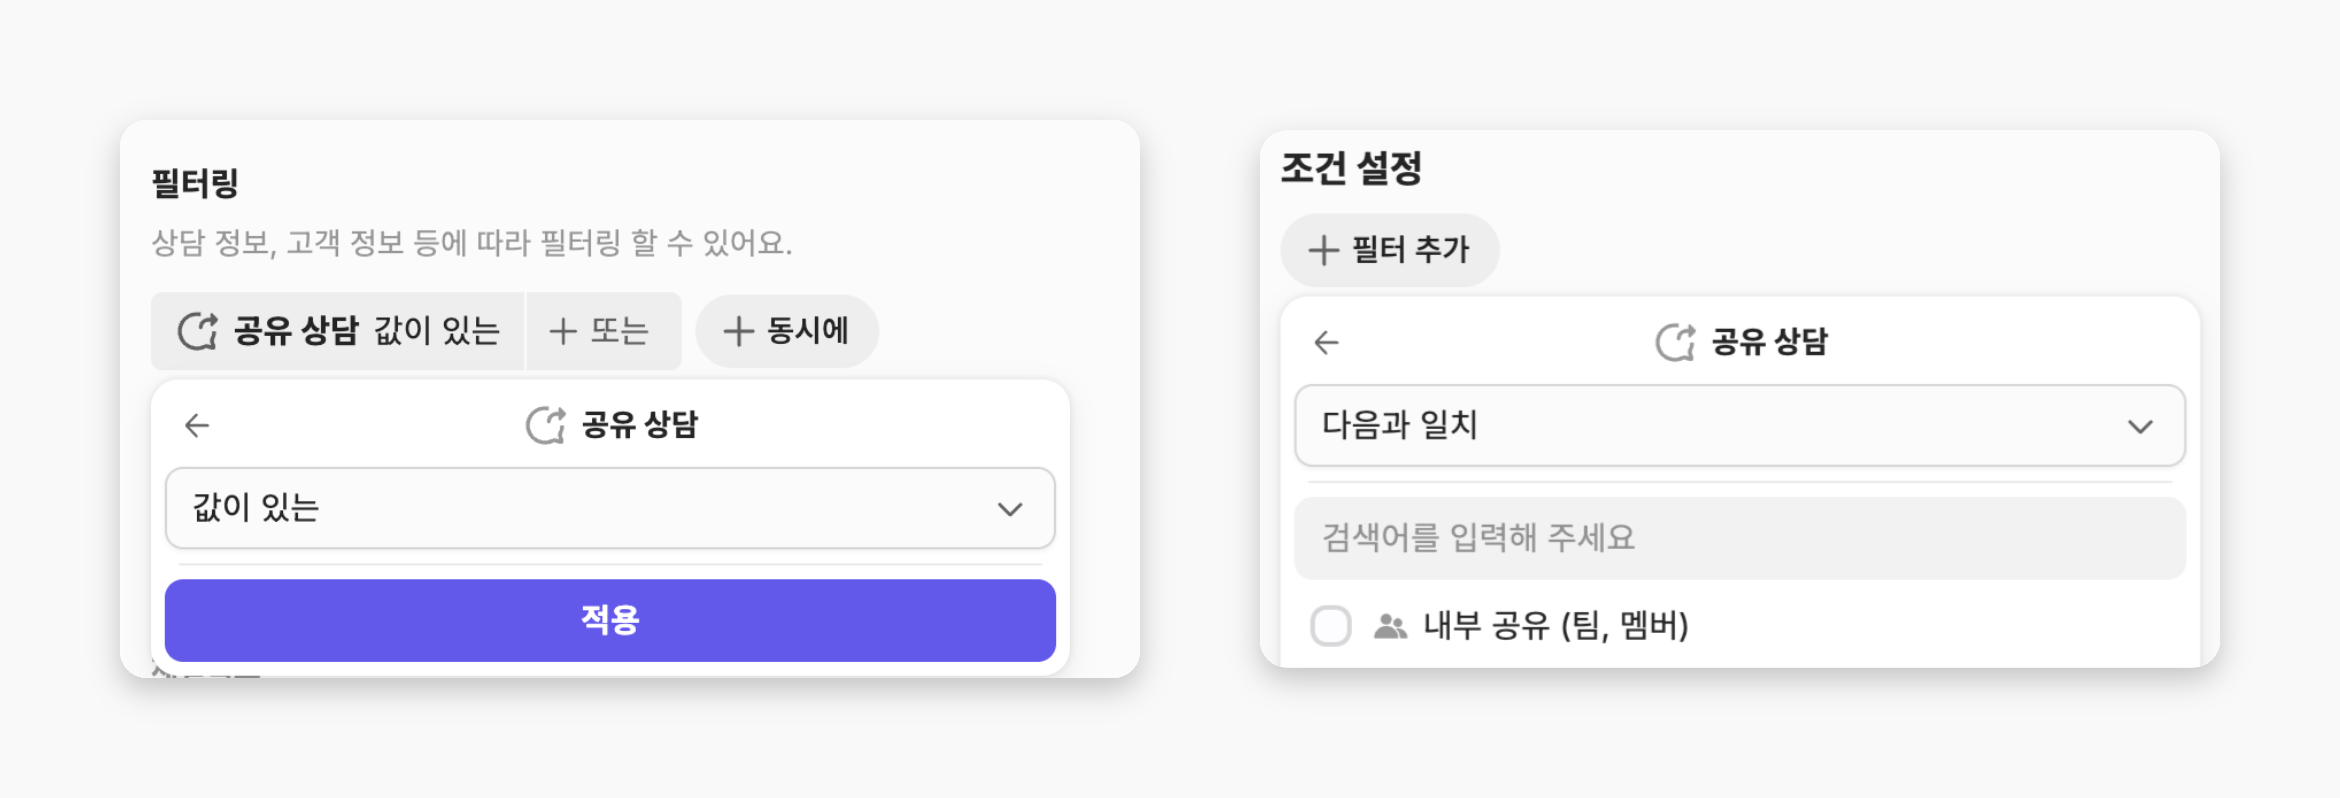Click the people icon next to 내부 공유

(1390, 627)
